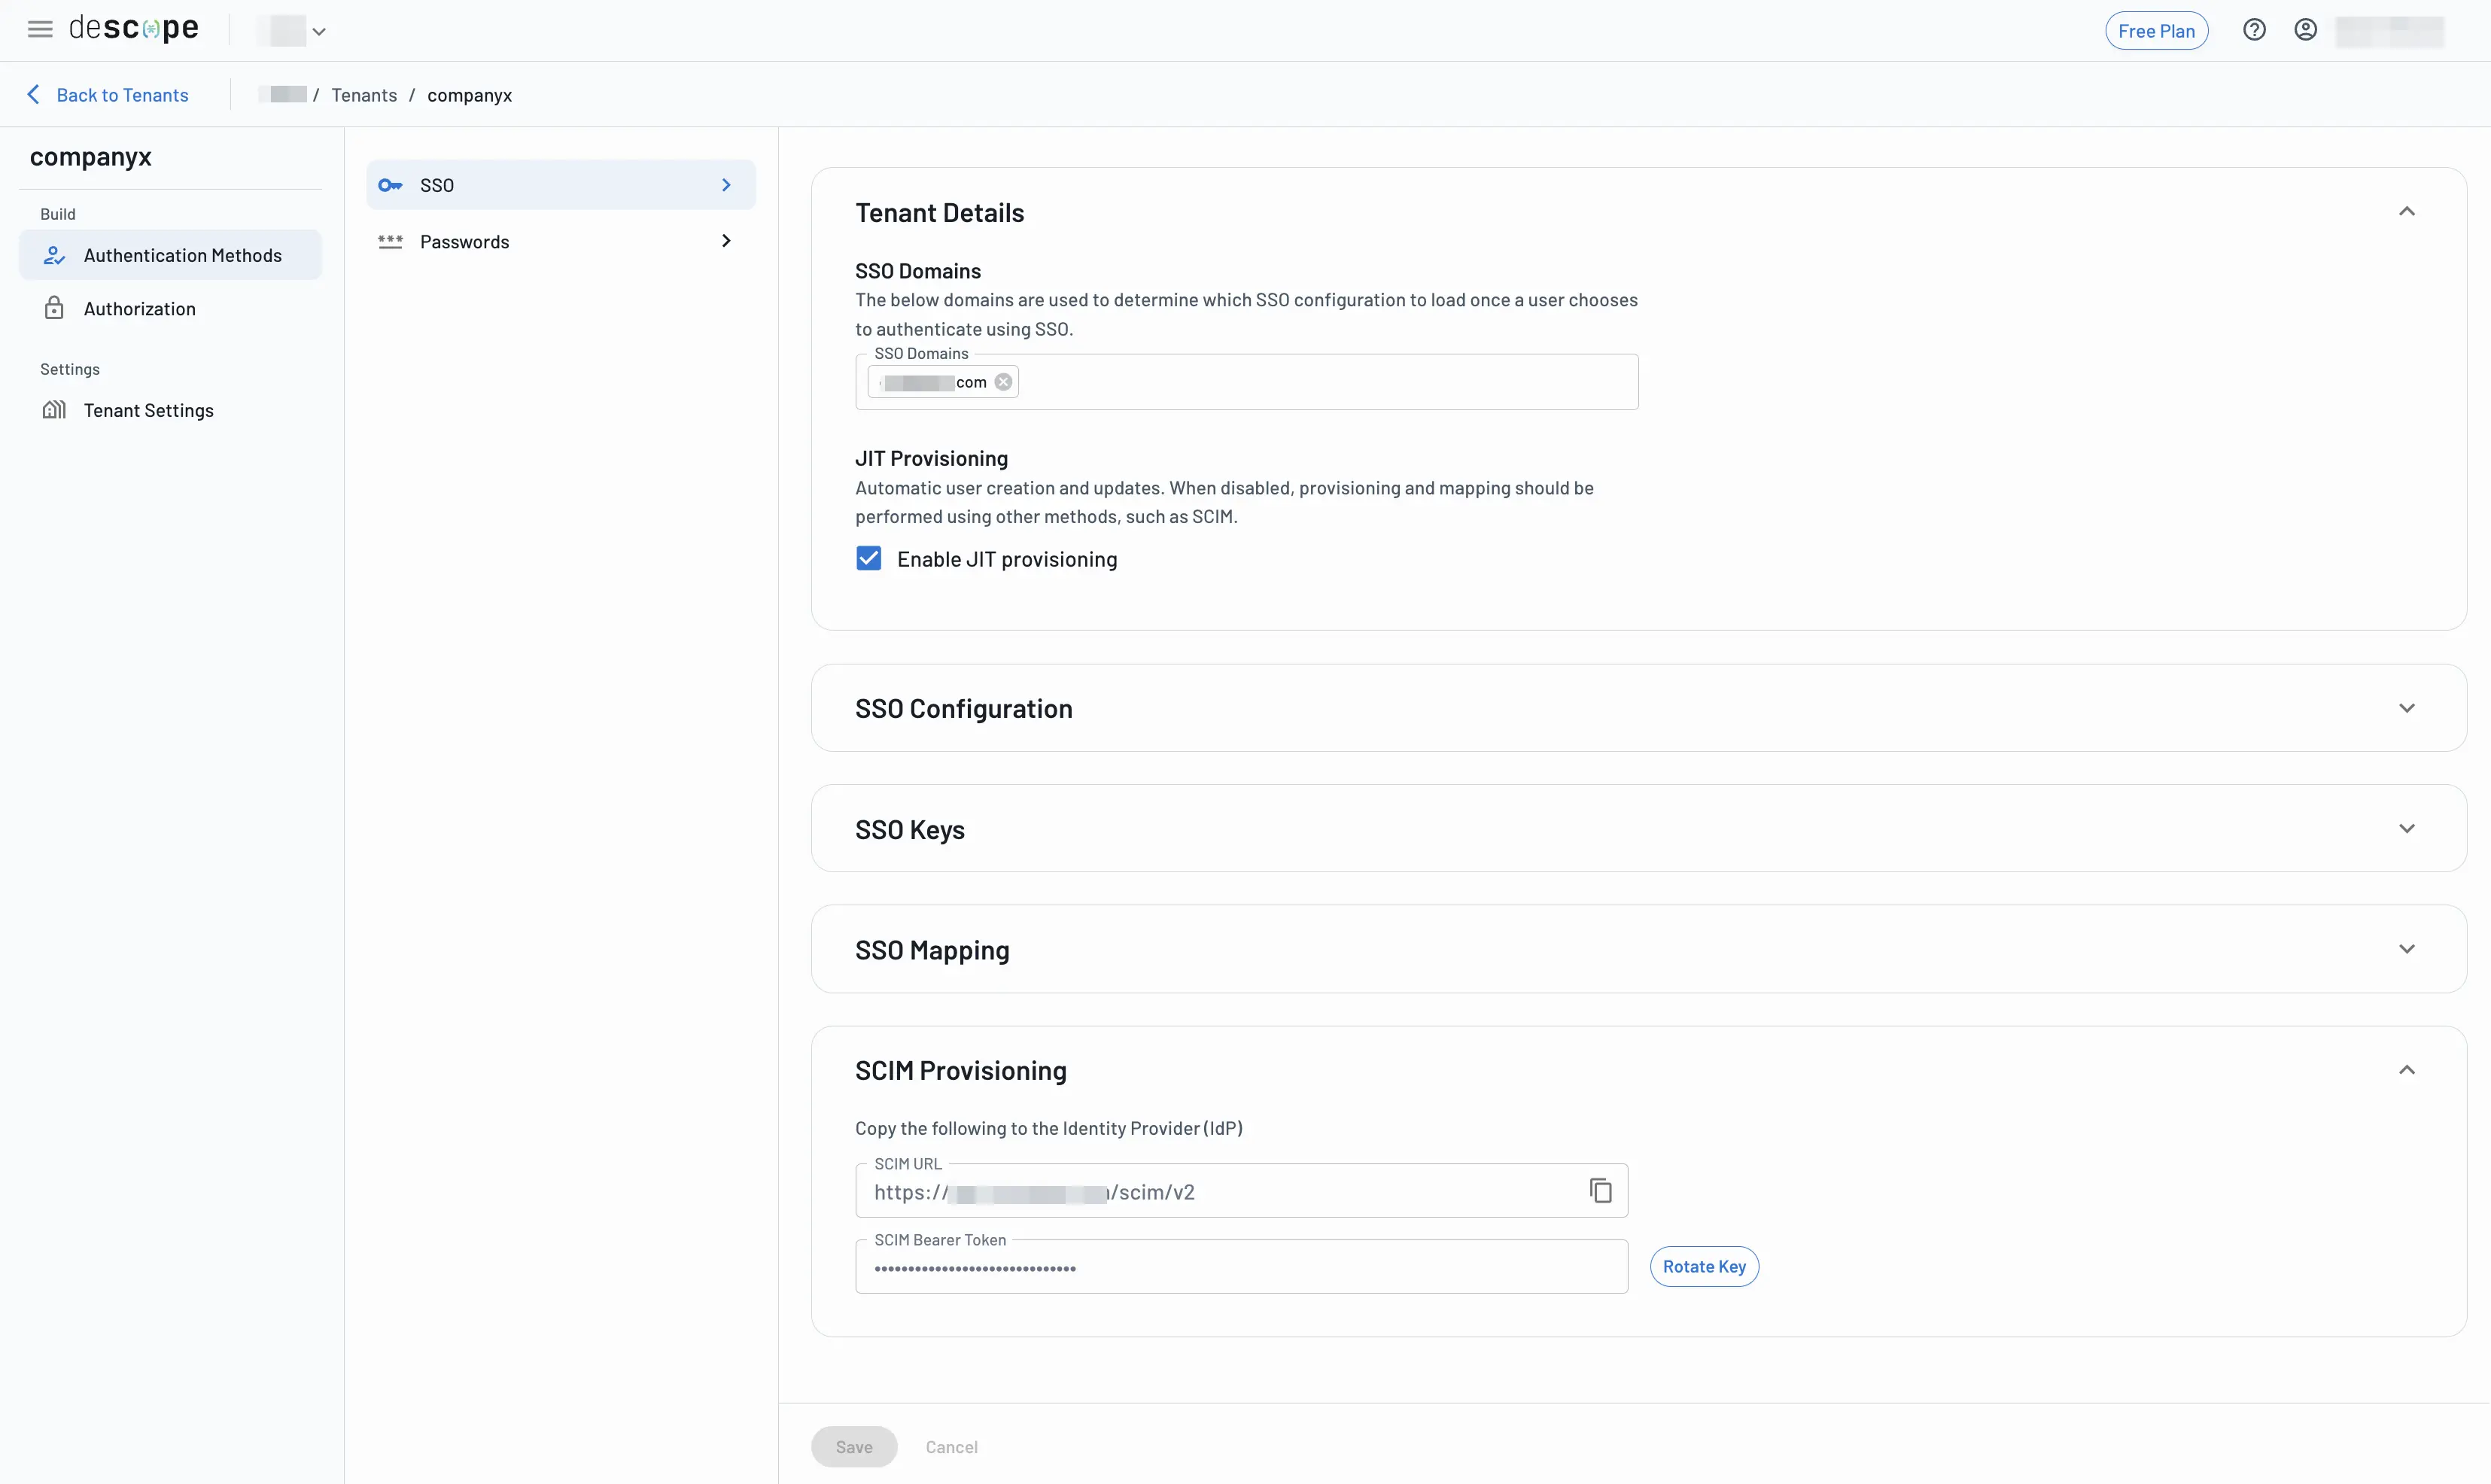Viewport: 2491px width, 1484px height.
Task: Click the Descope logo
Action: tap(134, 28)
